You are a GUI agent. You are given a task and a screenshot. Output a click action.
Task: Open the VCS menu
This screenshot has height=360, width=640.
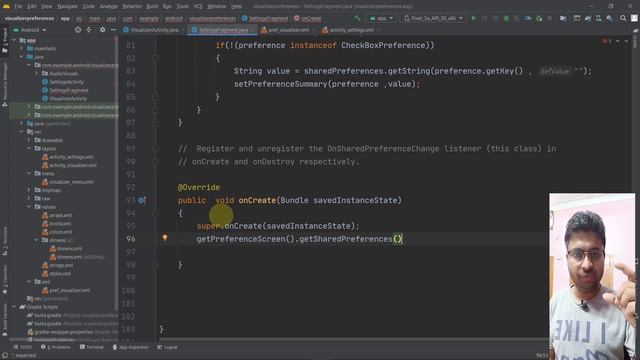(x=198, y=6)
